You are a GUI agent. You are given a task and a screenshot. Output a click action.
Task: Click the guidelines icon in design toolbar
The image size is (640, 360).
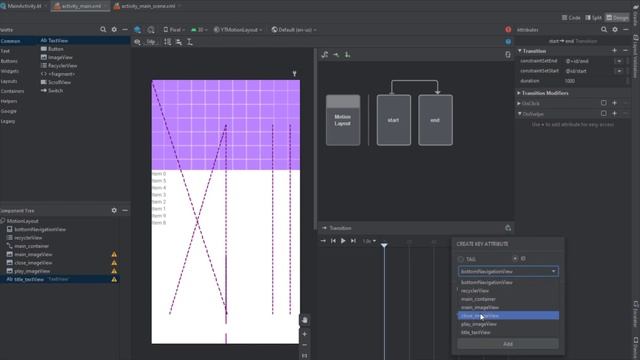click(190, 42)
